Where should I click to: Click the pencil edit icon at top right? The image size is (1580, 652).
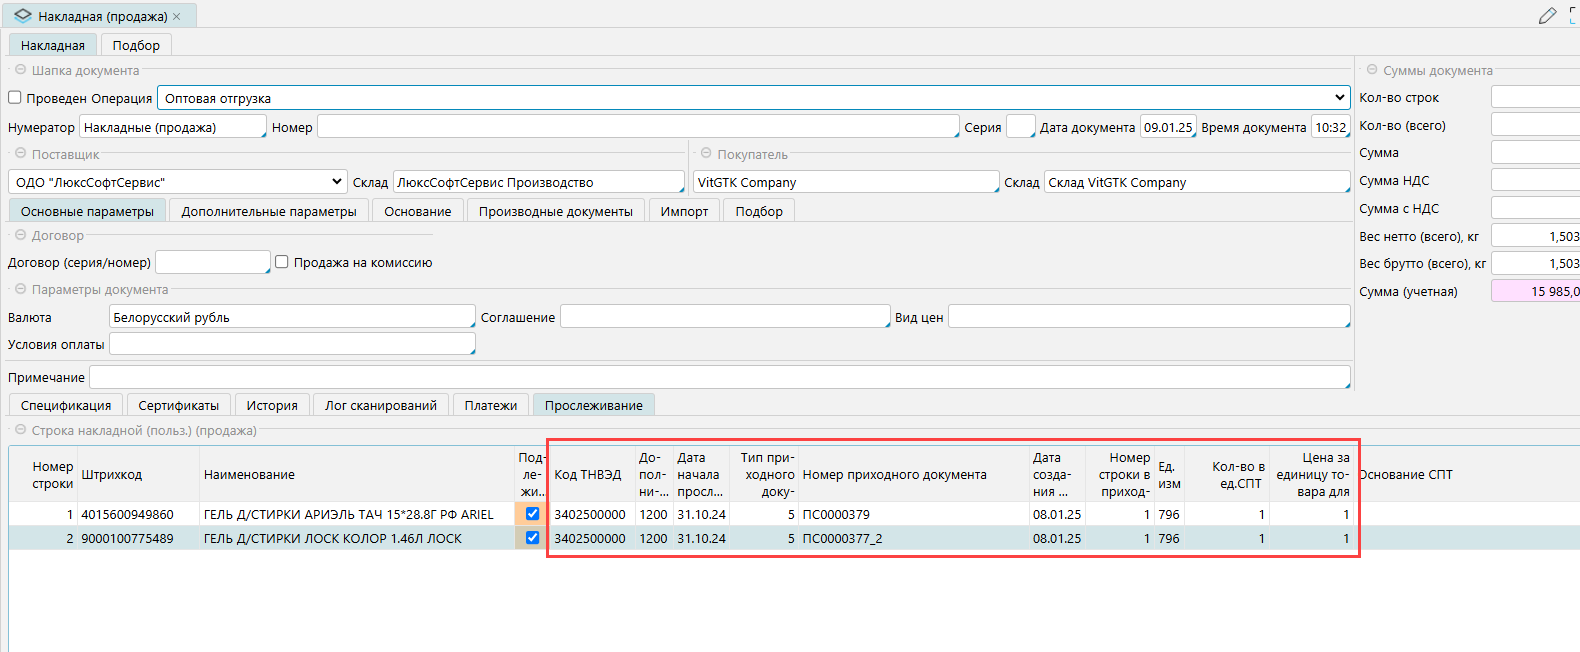[1547, 16]
